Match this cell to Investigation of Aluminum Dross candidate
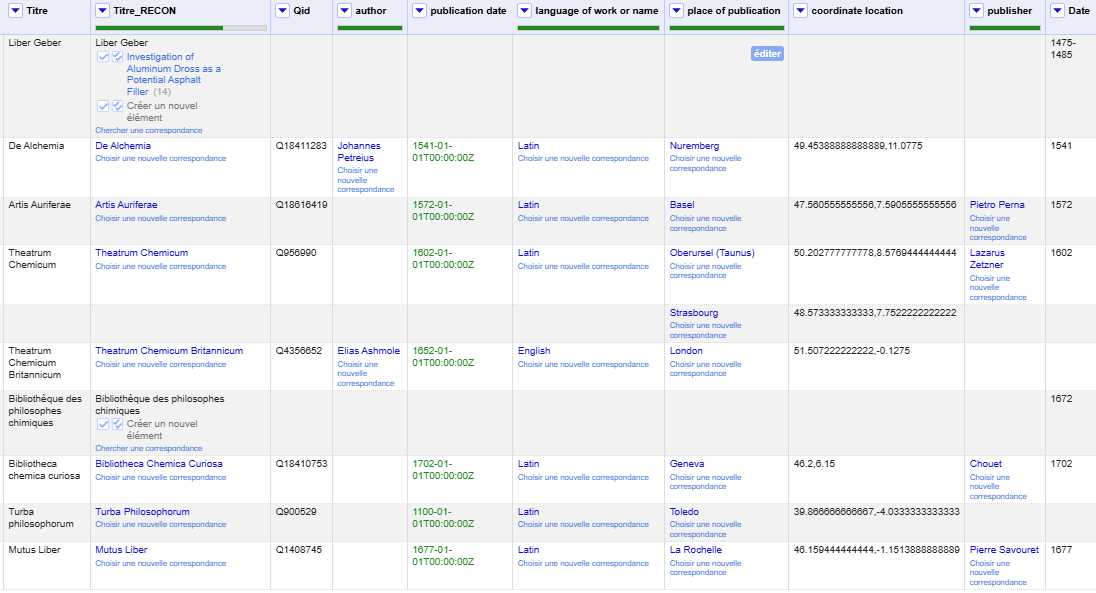 point(103,57)
